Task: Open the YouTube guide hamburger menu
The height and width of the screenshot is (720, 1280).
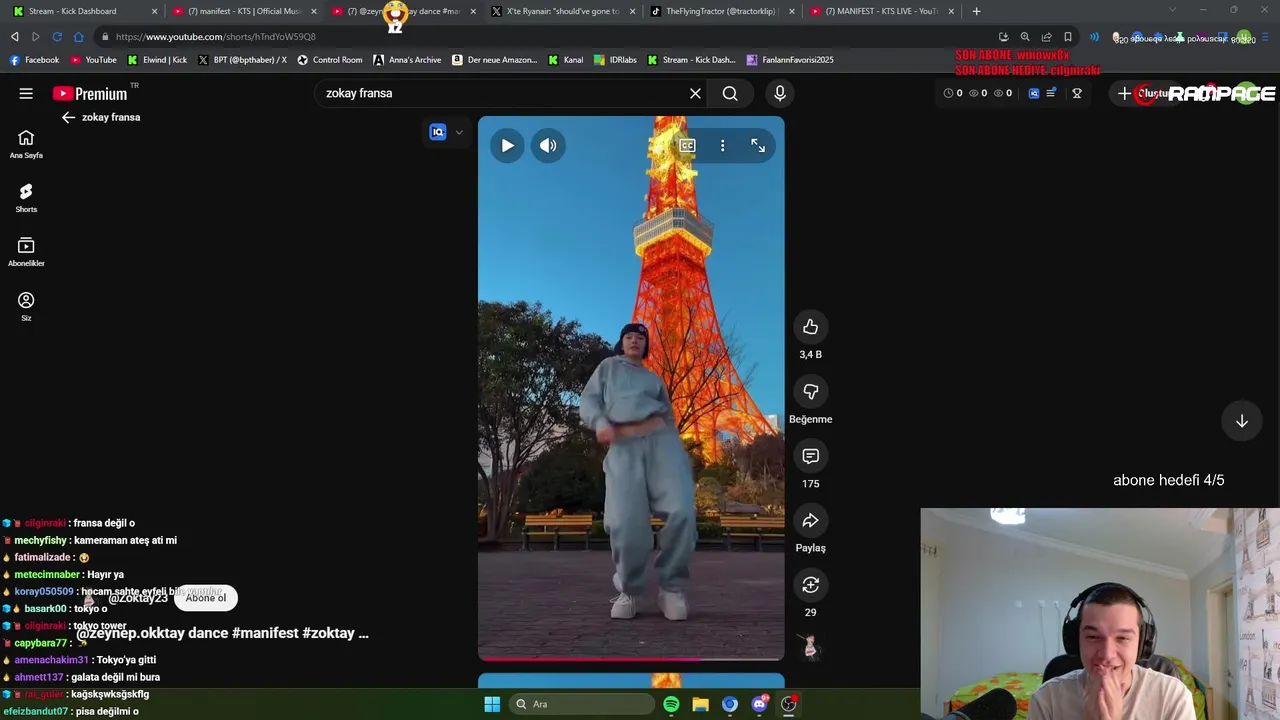Action: point(26,93)
